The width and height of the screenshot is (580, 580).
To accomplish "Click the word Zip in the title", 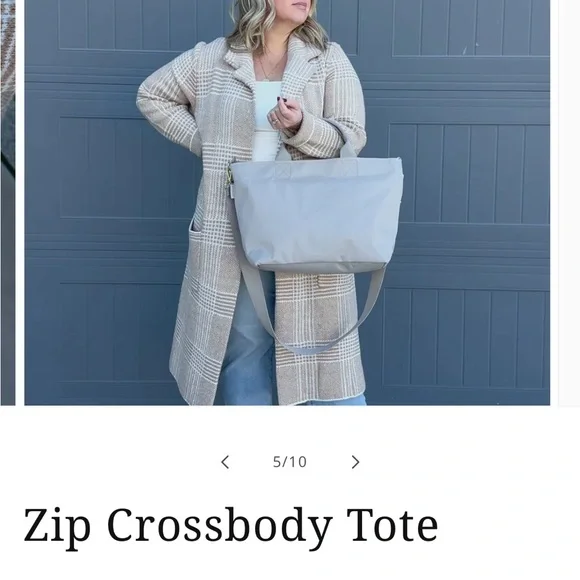I will (x=57, y=527).
